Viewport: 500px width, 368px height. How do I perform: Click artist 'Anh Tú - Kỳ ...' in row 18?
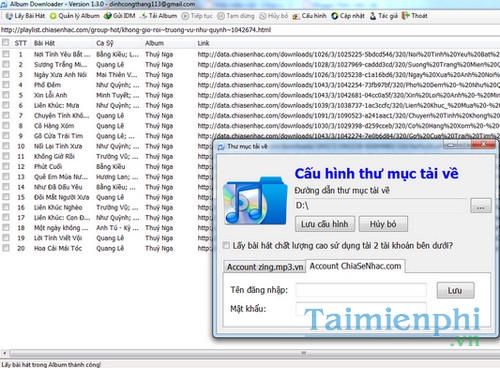pyautogui.click(x=118, y=228)
